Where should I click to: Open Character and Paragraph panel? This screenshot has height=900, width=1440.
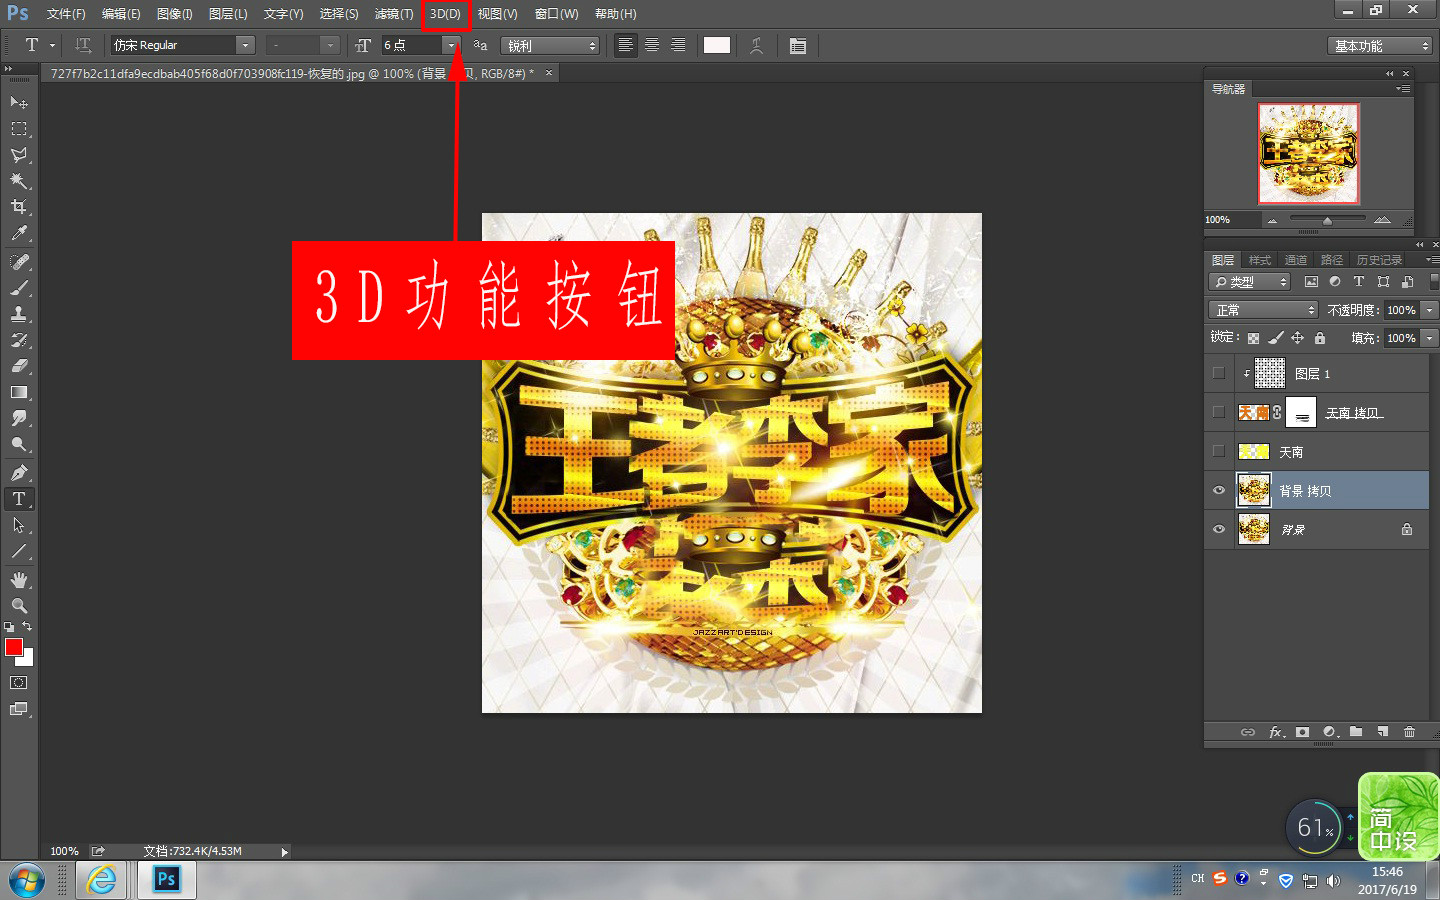[x=798, y=45]
